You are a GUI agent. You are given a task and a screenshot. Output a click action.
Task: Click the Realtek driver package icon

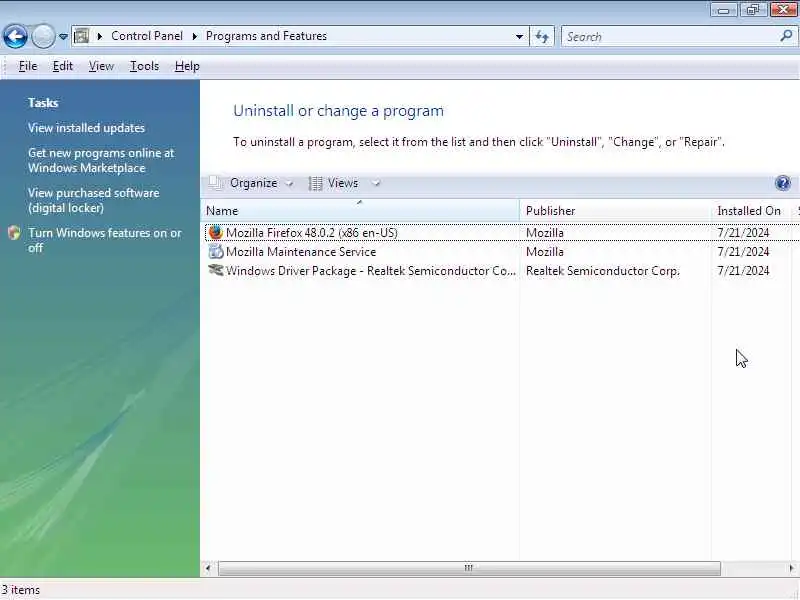(x=216, y=270)
